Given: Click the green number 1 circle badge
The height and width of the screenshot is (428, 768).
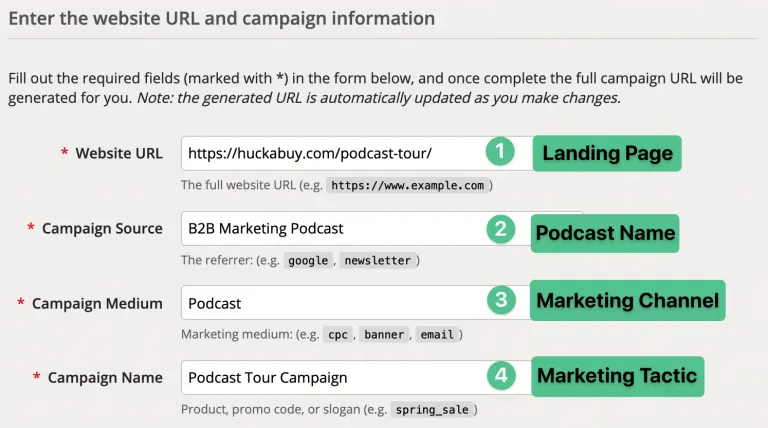Looking at the screenshot, I should [x=500, y=151].
